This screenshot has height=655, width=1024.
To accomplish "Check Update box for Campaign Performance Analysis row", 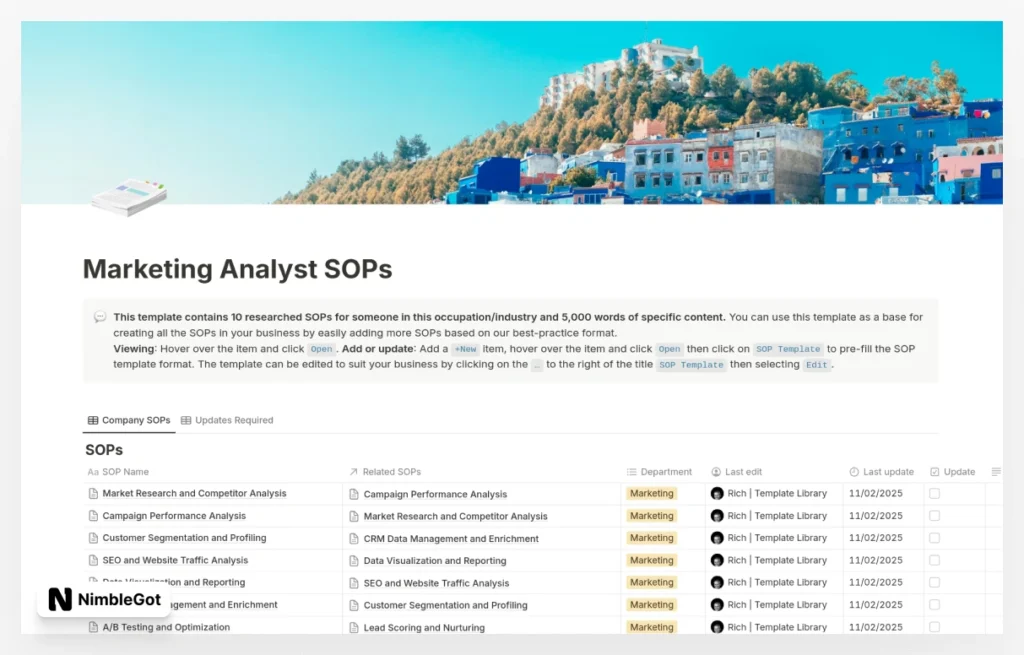I will click(935, 516).
